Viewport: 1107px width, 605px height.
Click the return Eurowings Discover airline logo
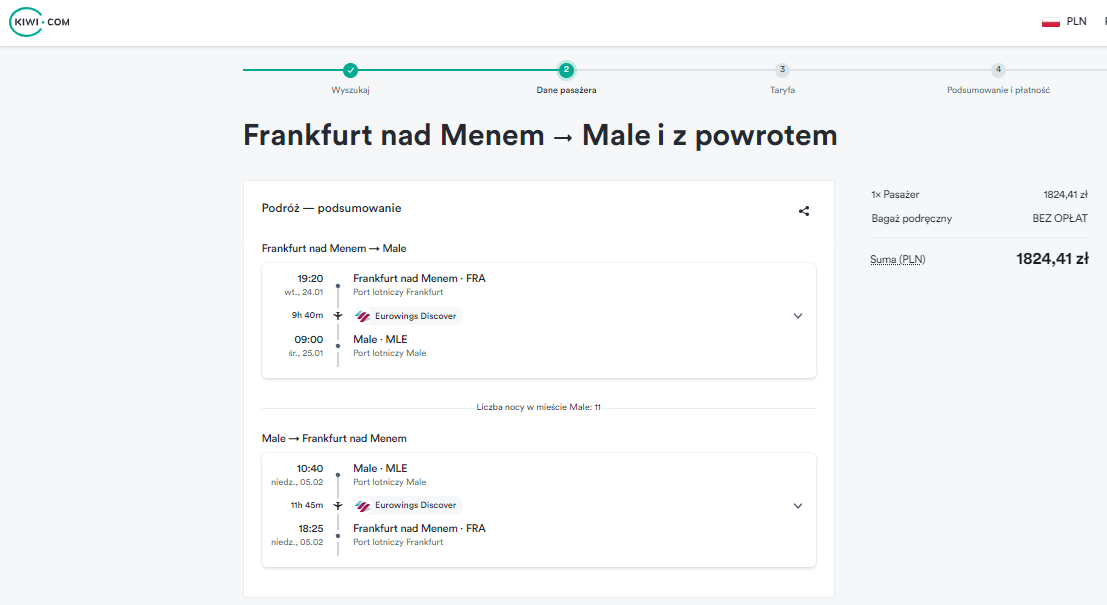coord(363,505)
